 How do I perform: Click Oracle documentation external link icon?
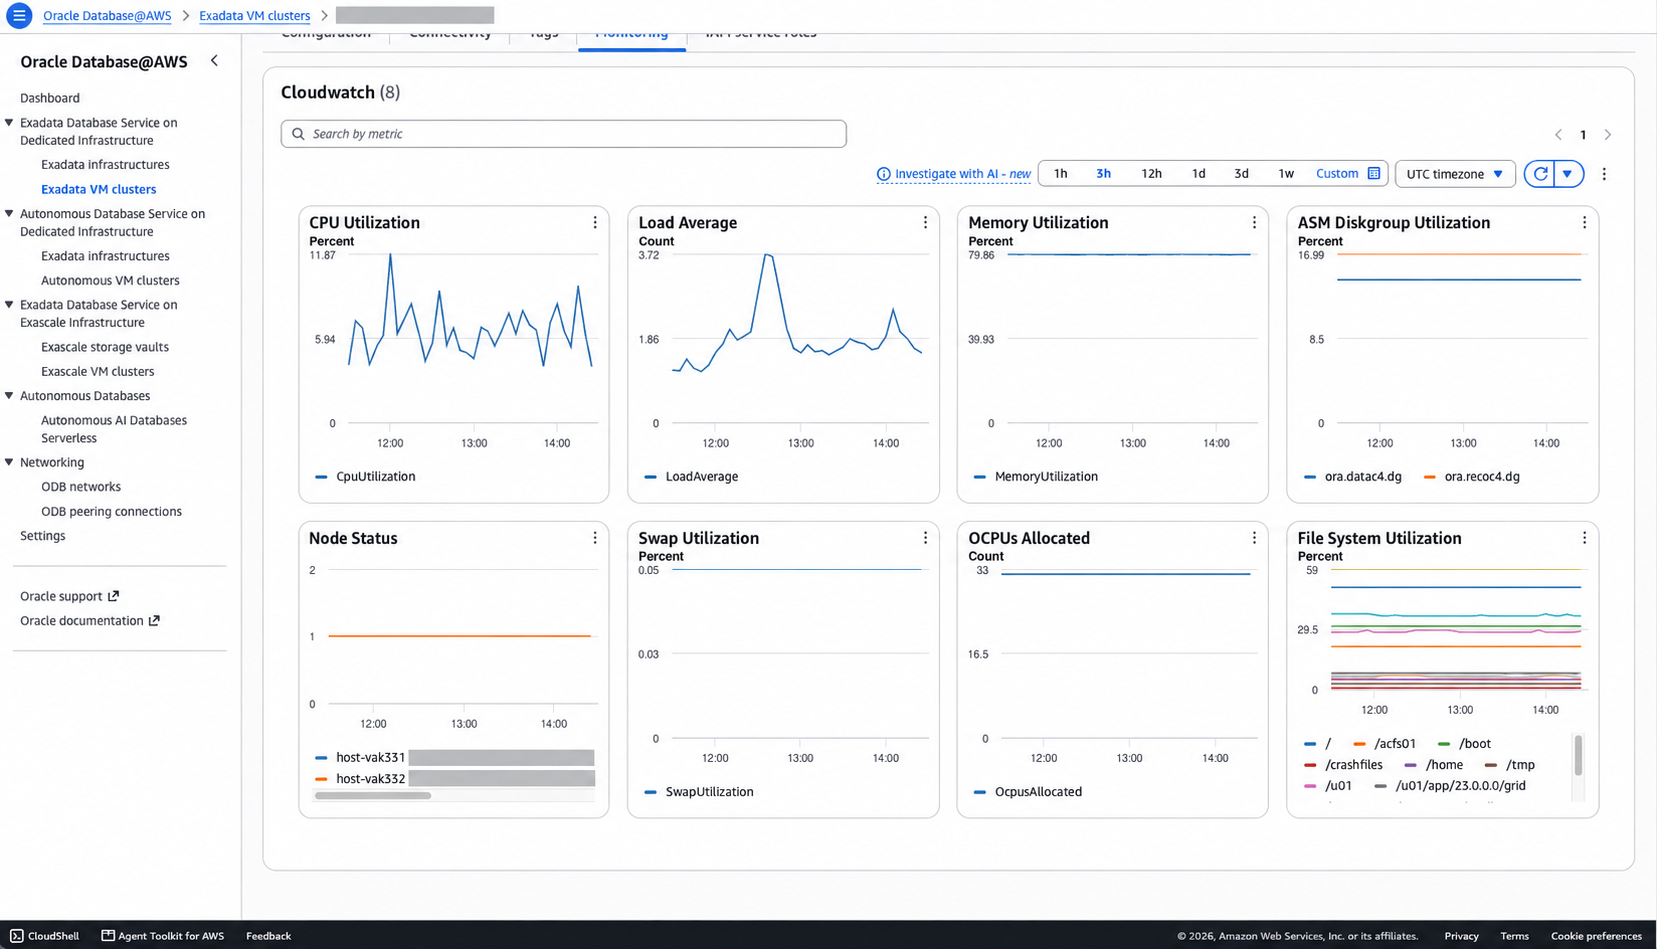click(x=154, y=621)
